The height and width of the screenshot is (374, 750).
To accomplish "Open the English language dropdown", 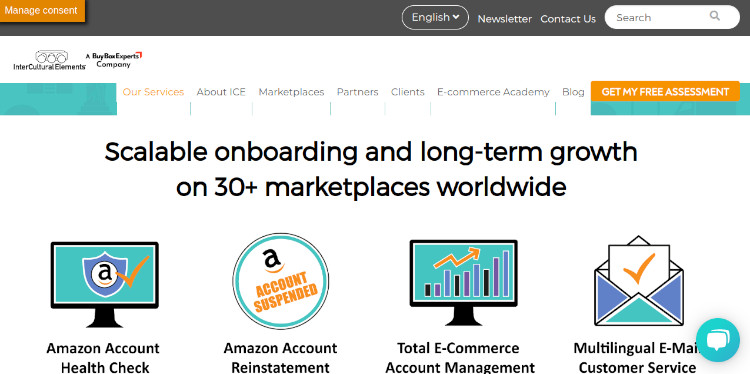I will coord(435,18).
